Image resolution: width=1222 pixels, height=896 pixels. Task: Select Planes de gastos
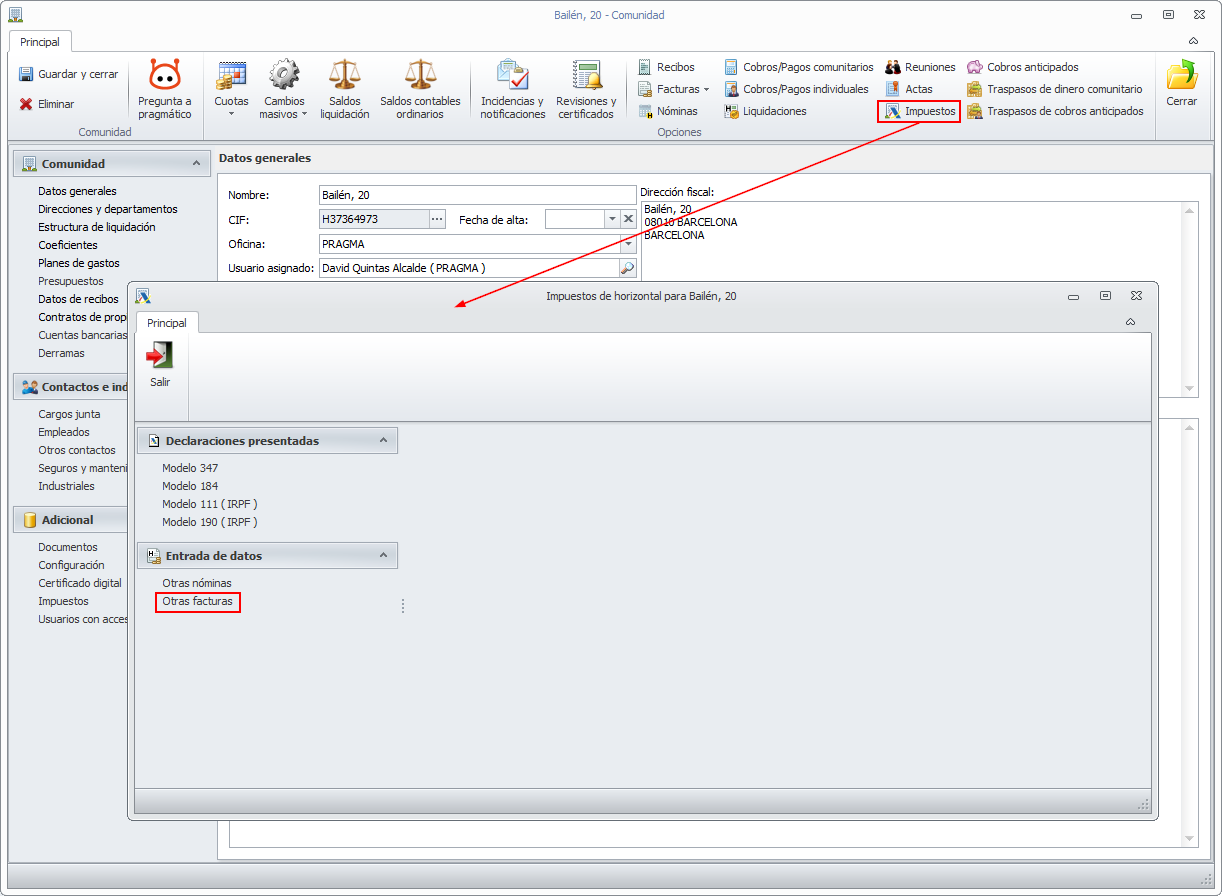pos(79,263)
